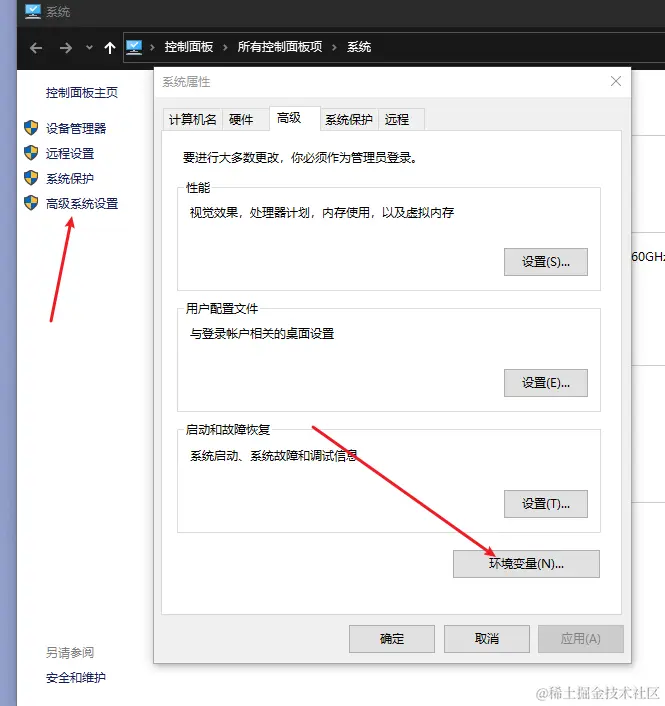Close the 系统属性 dialog with X
This screenshot has width=665, height=706.
coord(616,81)
